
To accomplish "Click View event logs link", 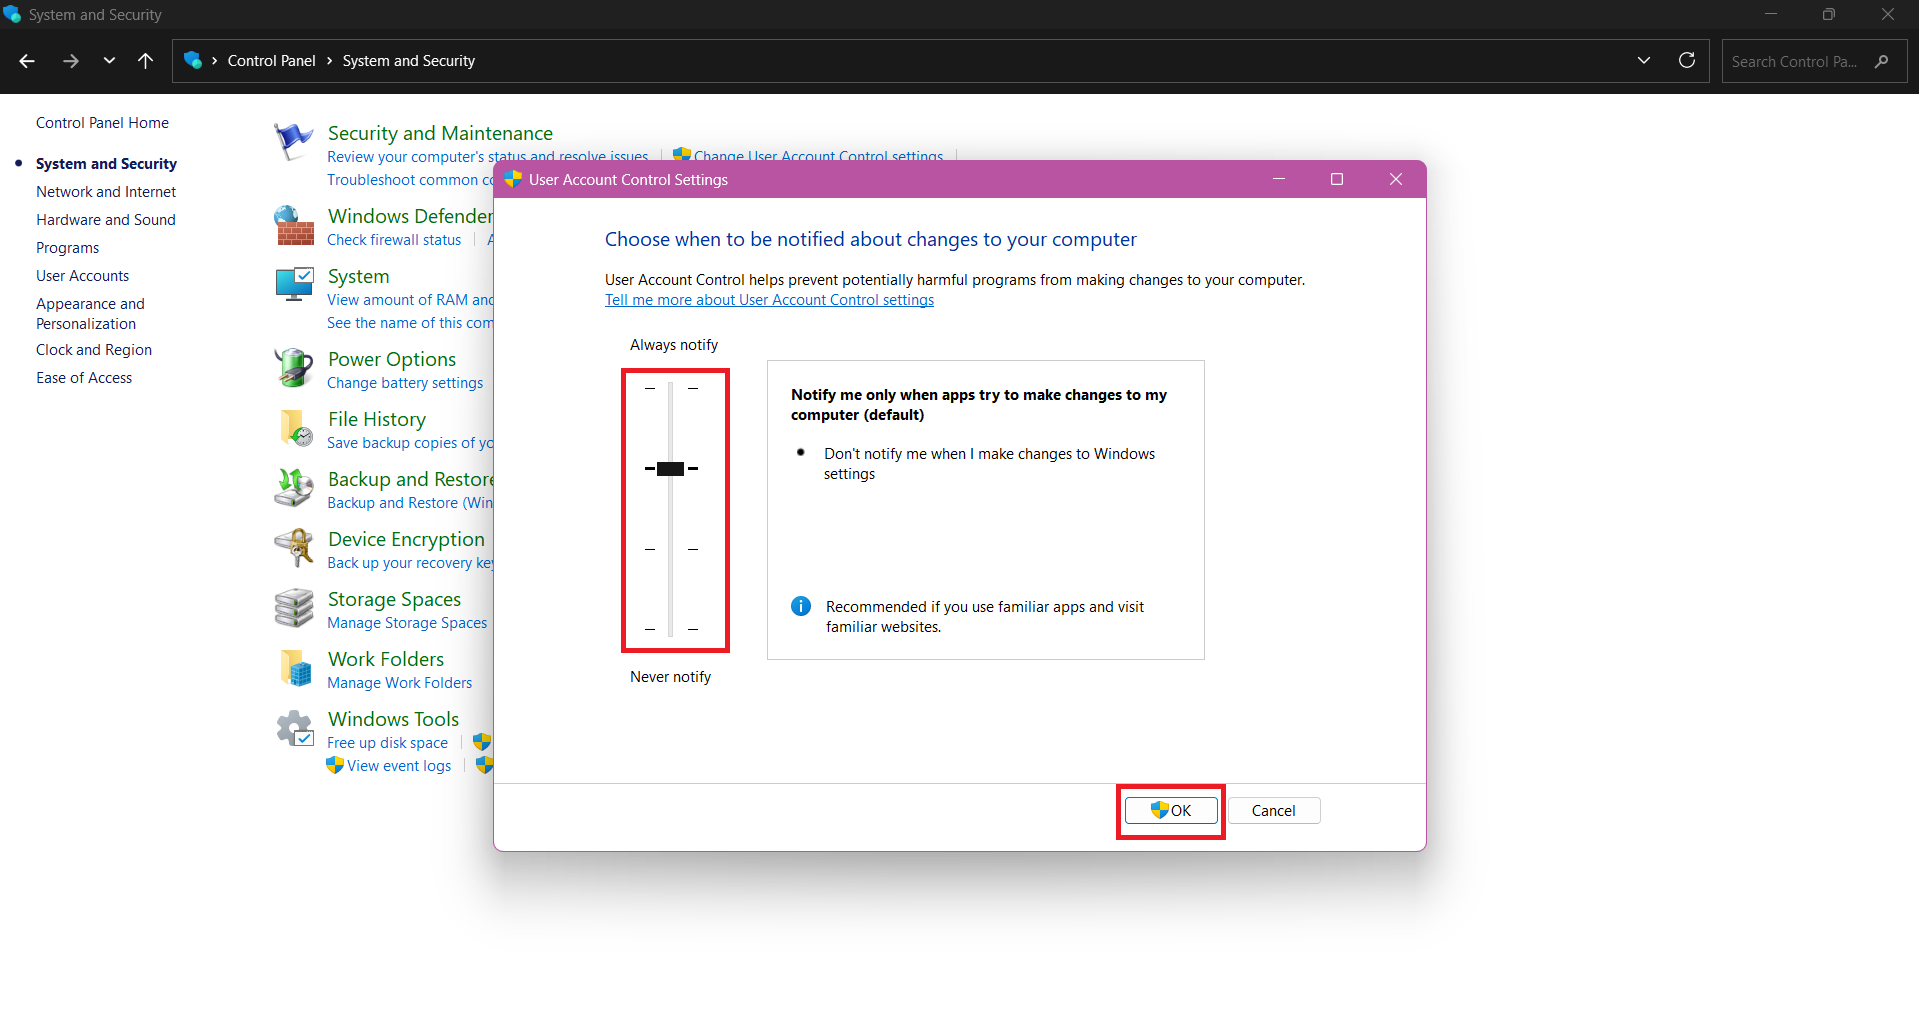I will [x=399, y=766].
